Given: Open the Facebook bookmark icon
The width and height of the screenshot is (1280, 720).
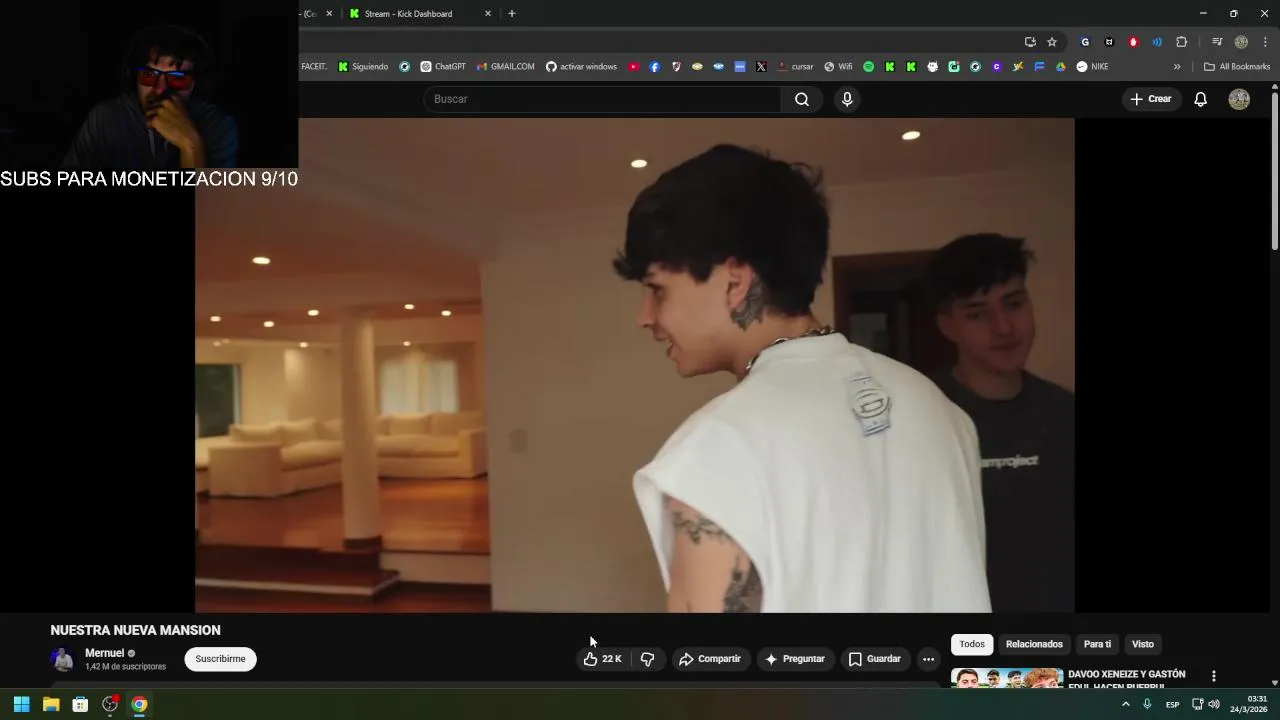Looking at the screenshot, I should [x=655, y=67].
